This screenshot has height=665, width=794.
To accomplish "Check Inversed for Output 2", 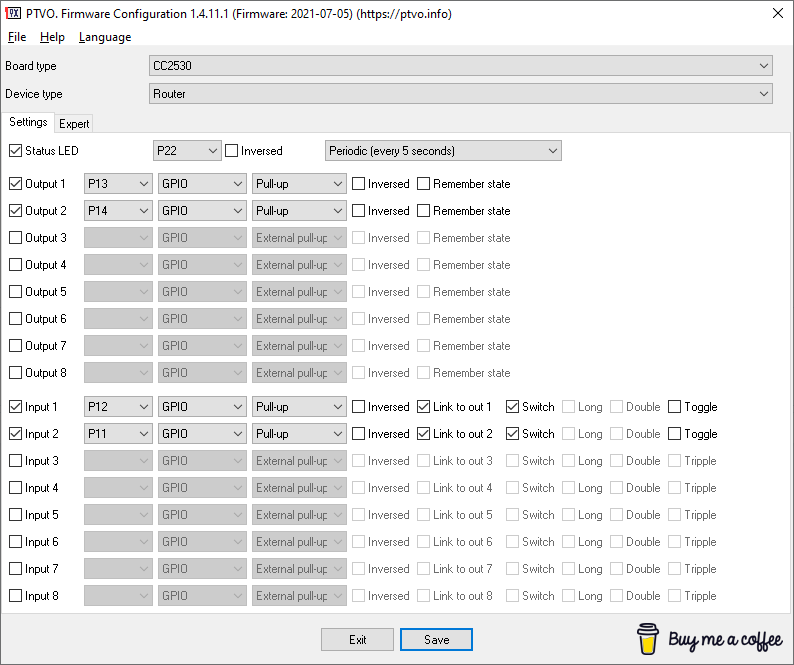I will [x=359, y=211].
